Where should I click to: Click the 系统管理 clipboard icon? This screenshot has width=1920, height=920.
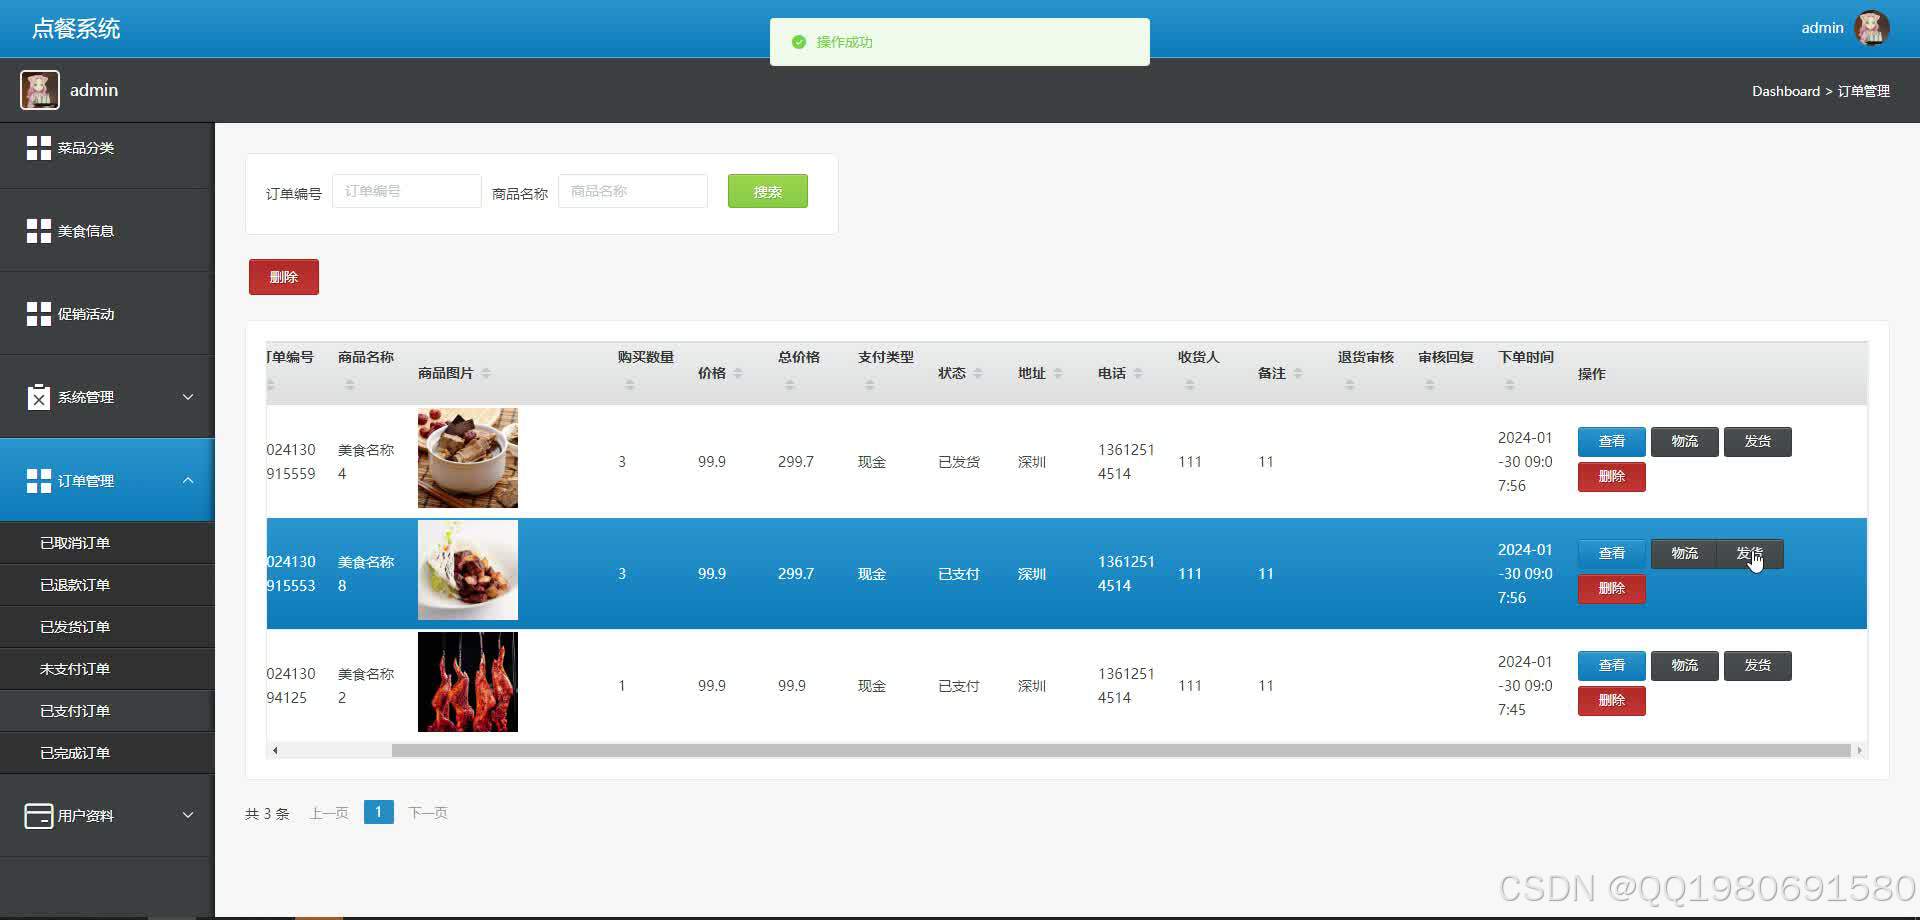point(38,397)
